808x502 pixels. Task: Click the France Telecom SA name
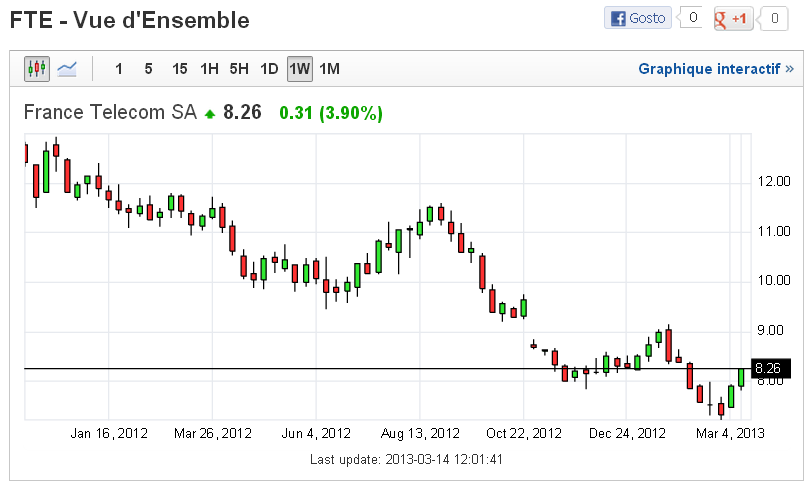(x=110, y=112)
